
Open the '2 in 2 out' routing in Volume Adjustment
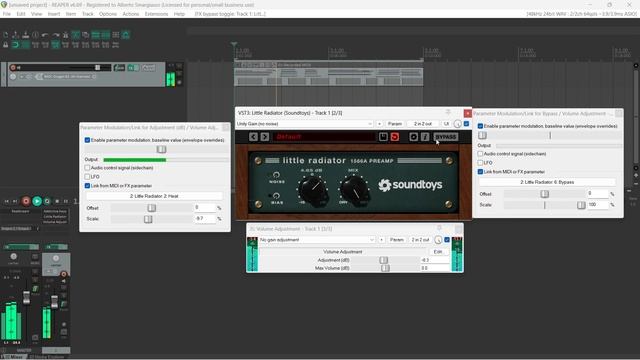tap(420, 240)
